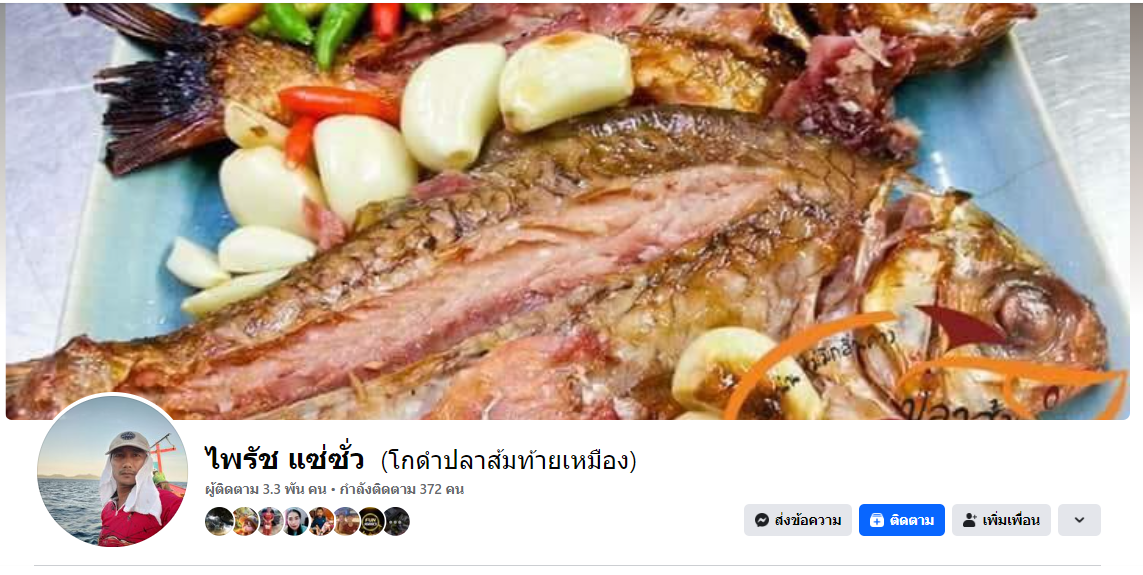The height and width of the screenshot is (575, 1143).
Task: Click profile name ไพรัช แซ่ซั่ว
Action: 284,460
